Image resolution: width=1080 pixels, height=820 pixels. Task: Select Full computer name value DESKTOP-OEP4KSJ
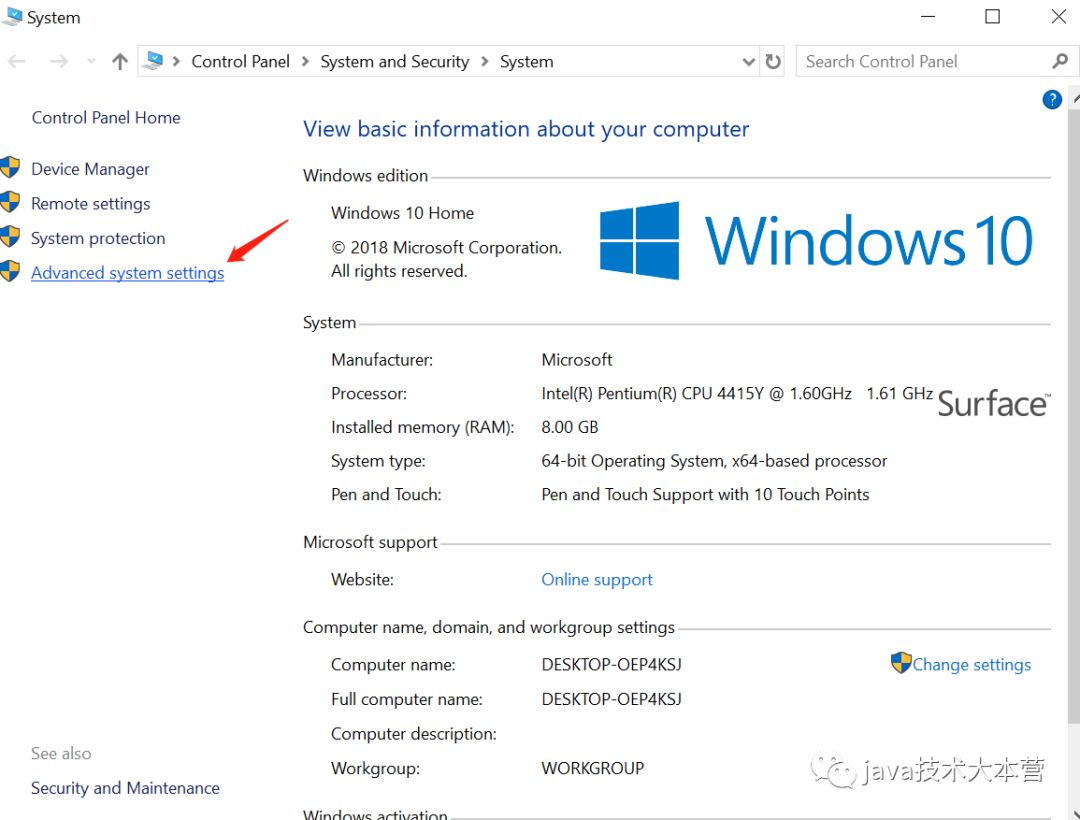pos(612,700)
